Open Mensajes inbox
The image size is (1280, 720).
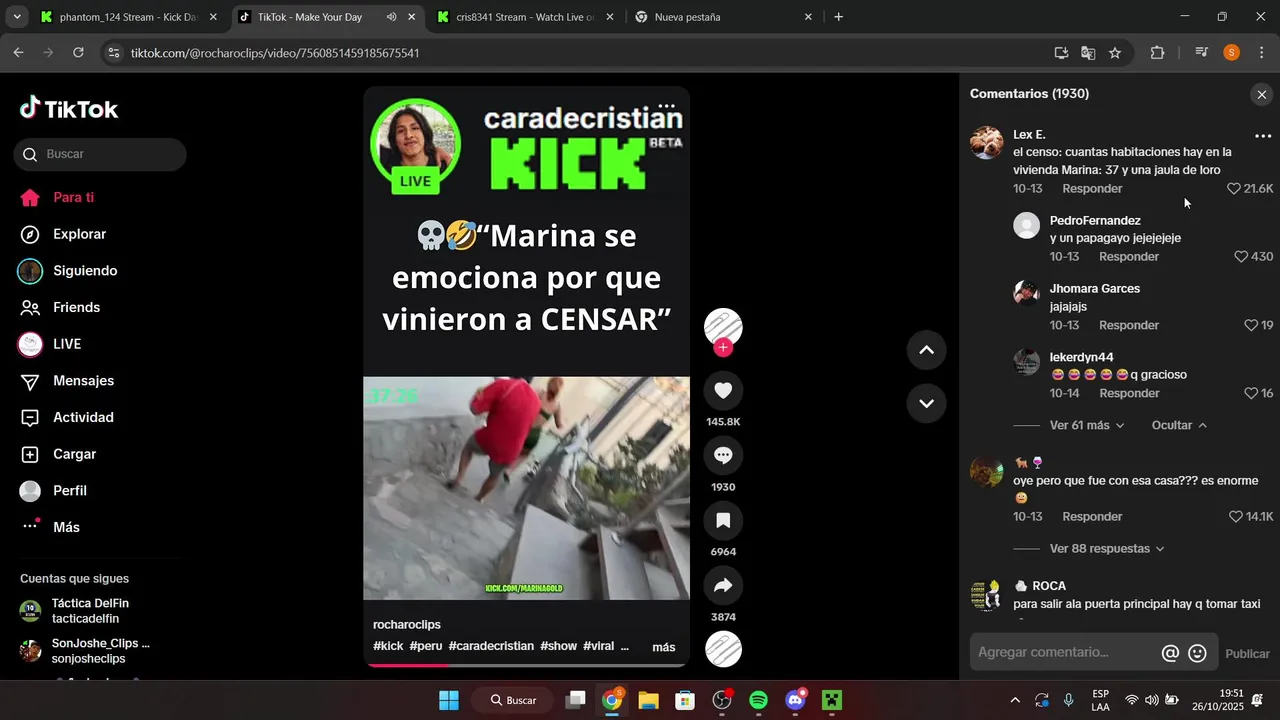point(83,381)
